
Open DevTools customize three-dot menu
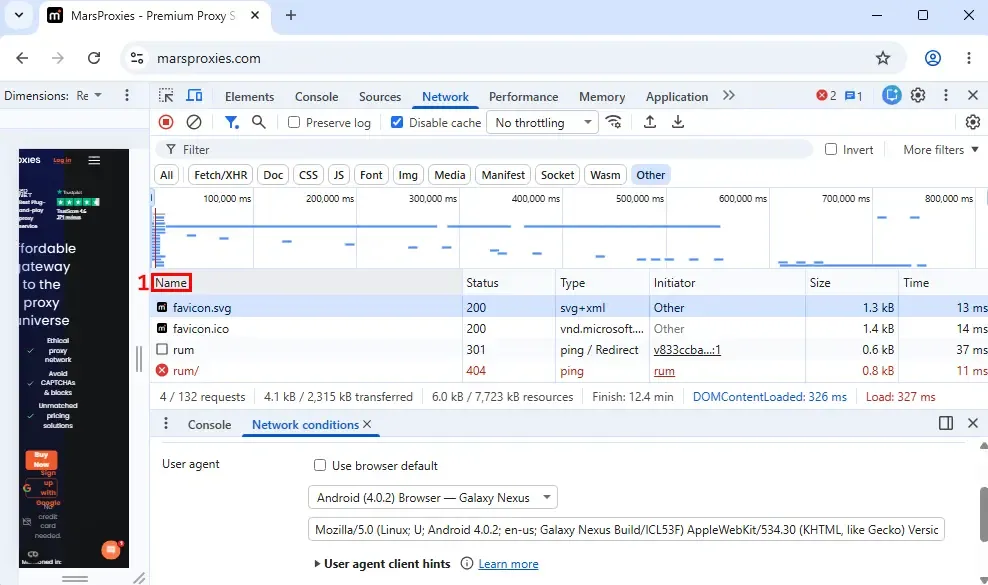[x=946, y=95]
